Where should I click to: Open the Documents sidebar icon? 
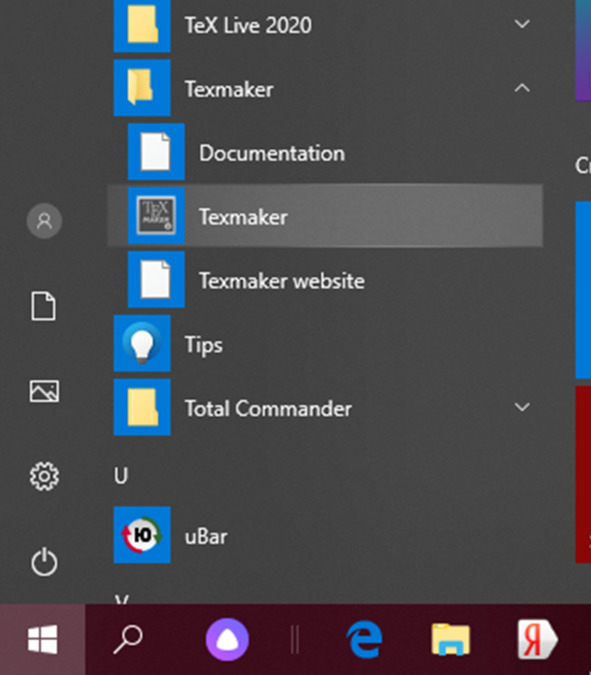click(44, 306)
